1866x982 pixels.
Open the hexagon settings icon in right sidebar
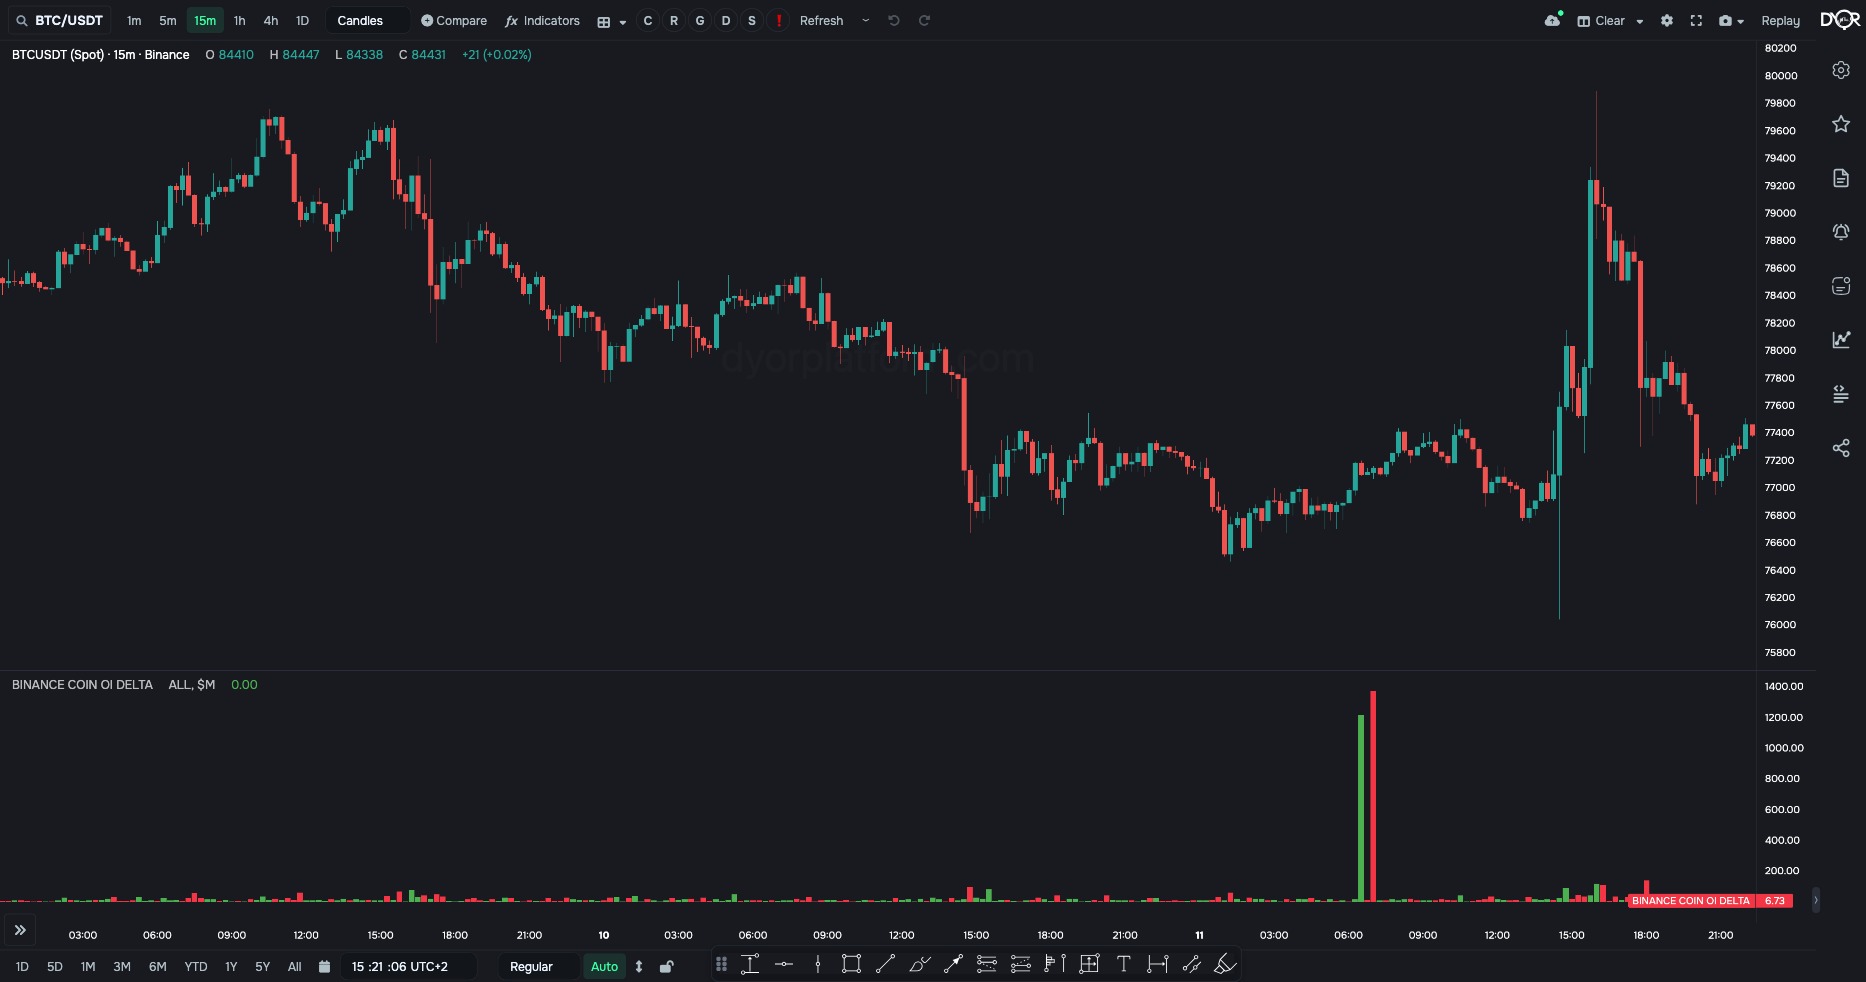tap(1841, 70)
